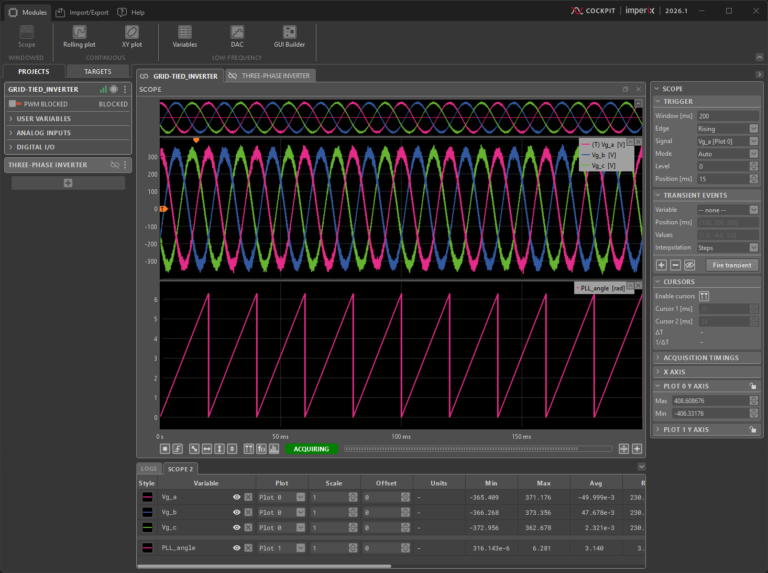Open the Rolling plot module
The height and width of the screenshot is (573, 768).
tap(79, 37)
